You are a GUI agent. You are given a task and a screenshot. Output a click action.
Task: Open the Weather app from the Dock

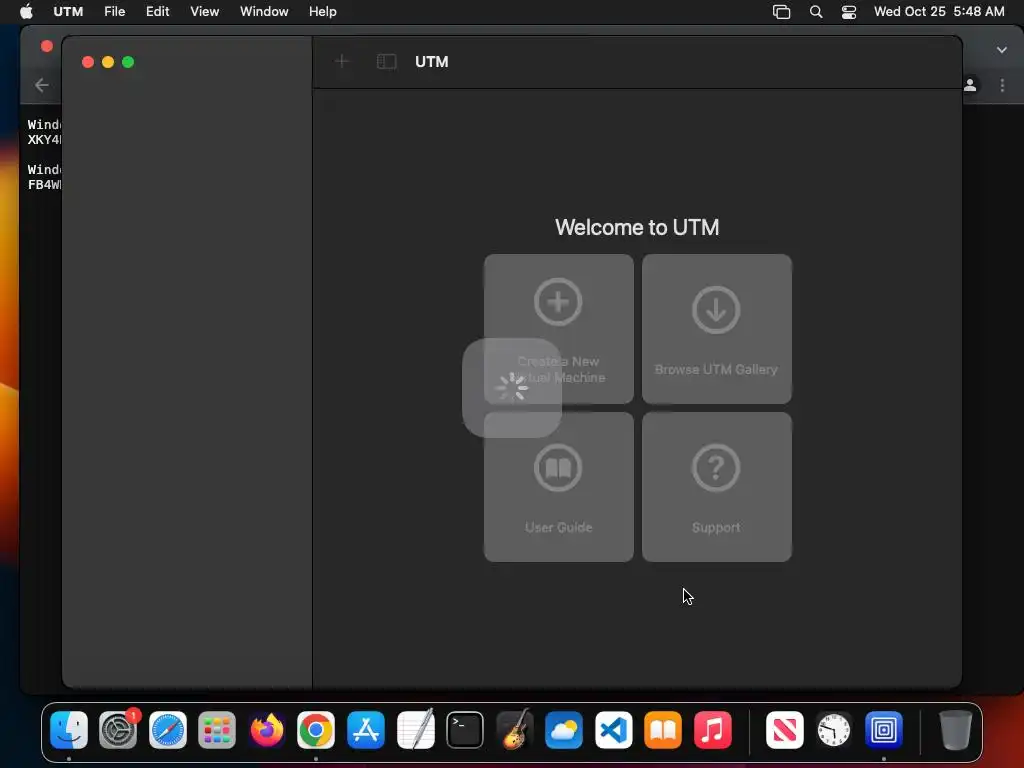pos(564,729)
